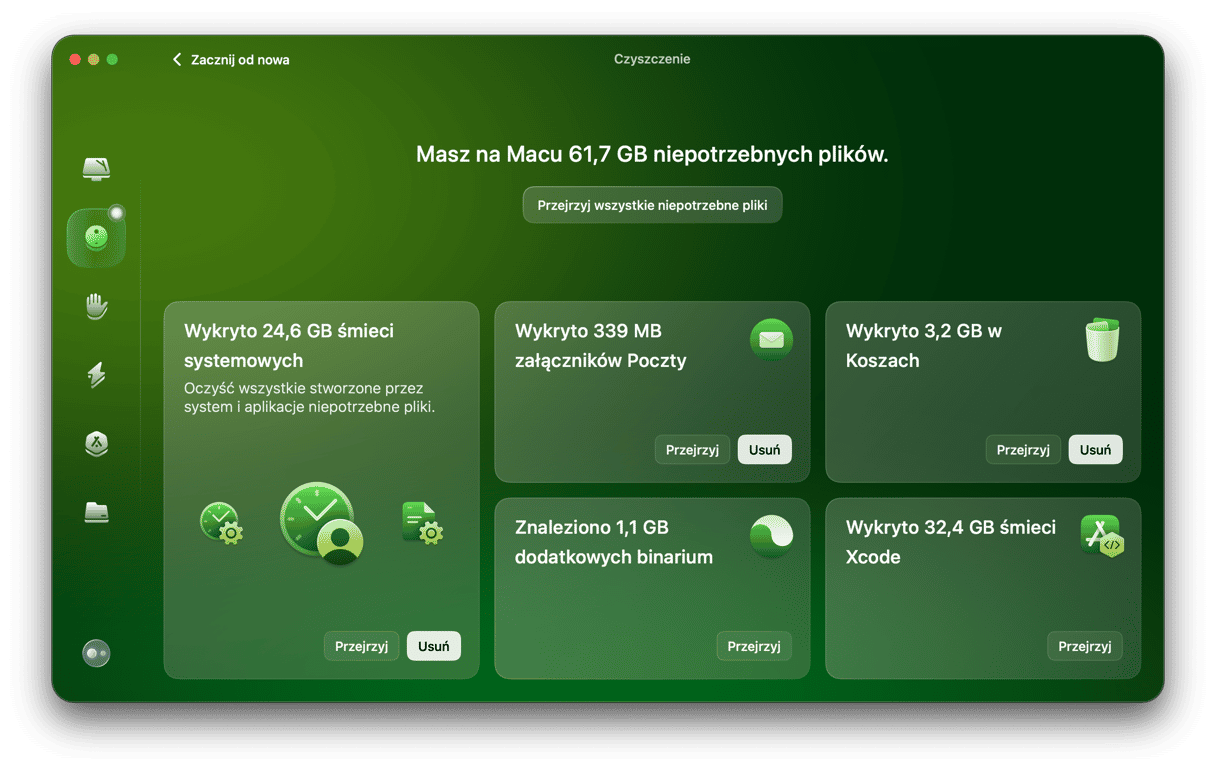This screenshot has width=1216, height=771.
Task: Open Applications icon in sidebar
Action: (x=96, y=444)
